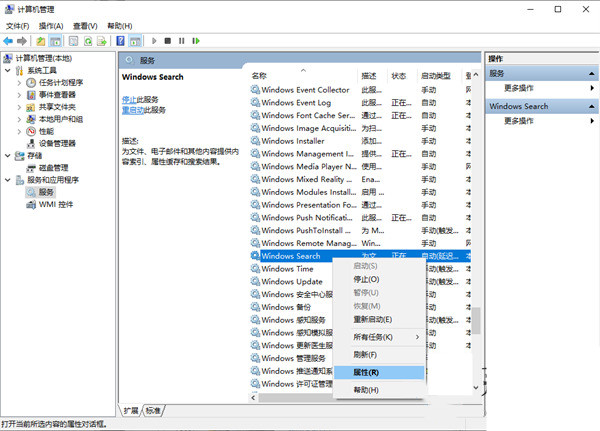This screenshot has width=600, height=431.
Task: Collapse the 系统工具 tree node
Action: 8,70
